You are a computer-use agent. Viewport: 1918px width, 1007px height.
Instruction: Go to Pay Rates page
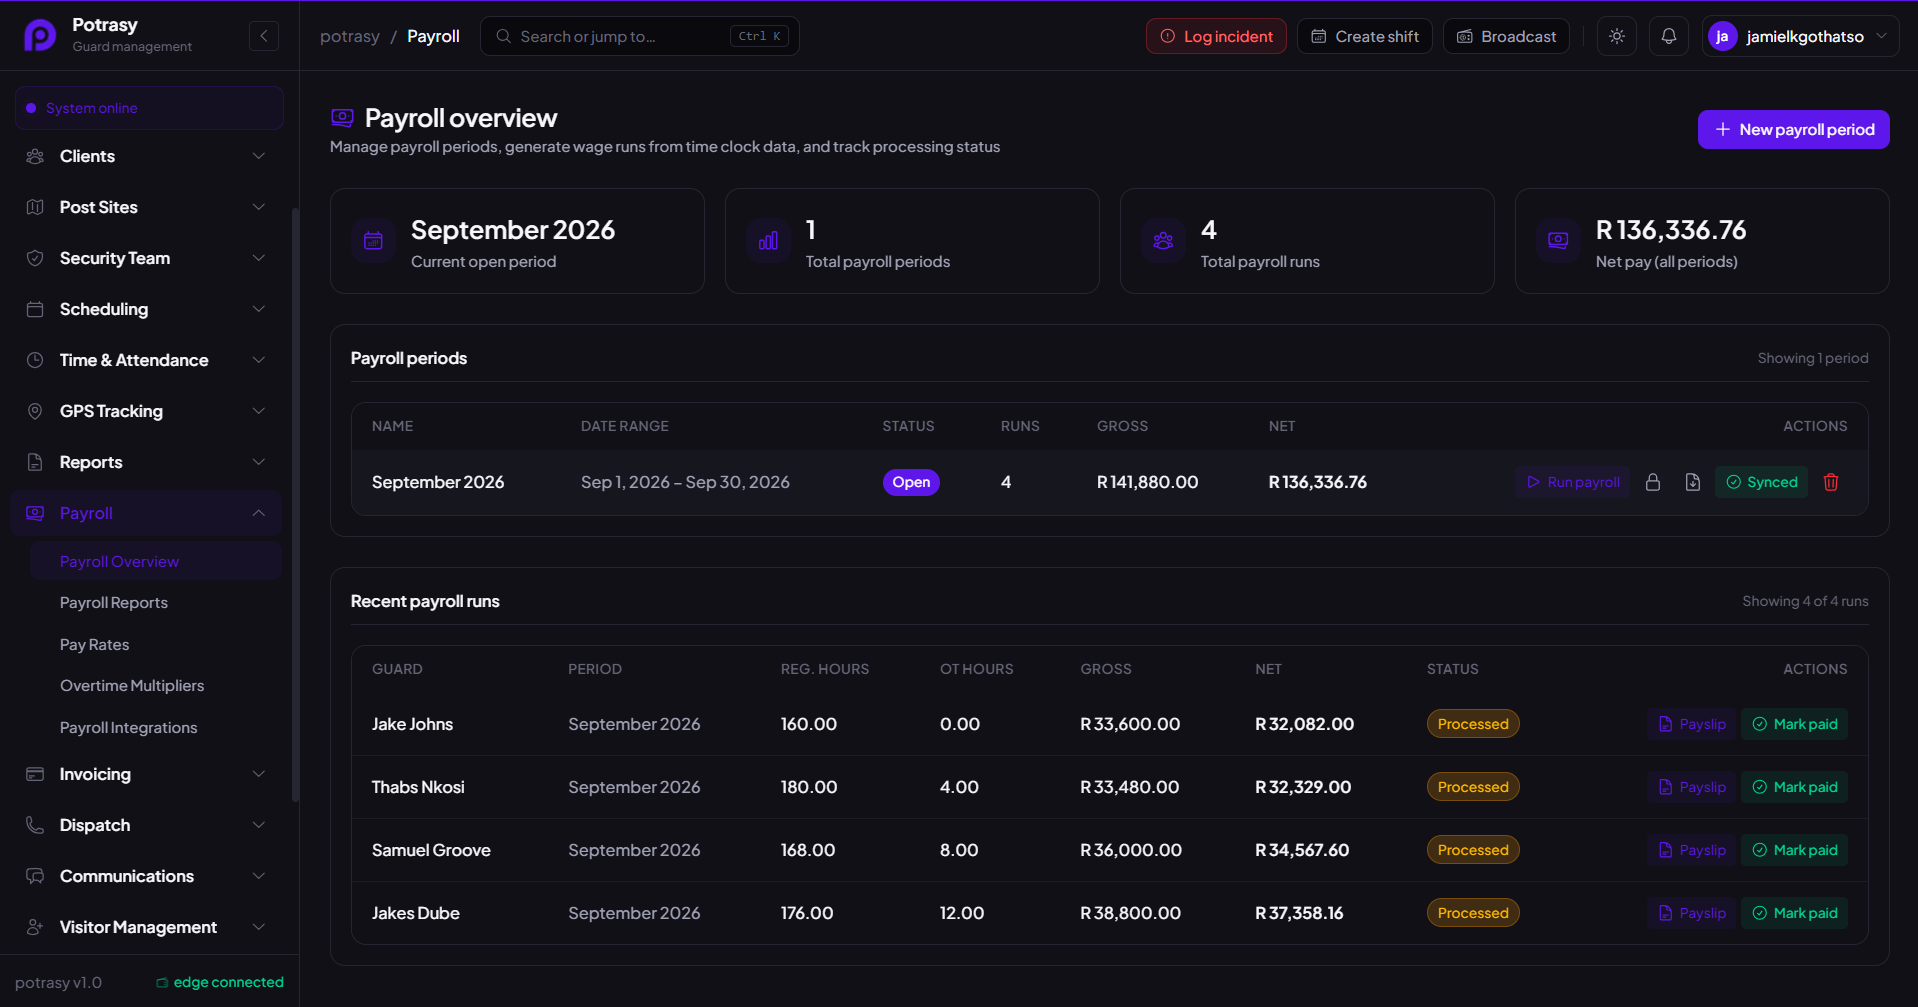coord(95,645)
